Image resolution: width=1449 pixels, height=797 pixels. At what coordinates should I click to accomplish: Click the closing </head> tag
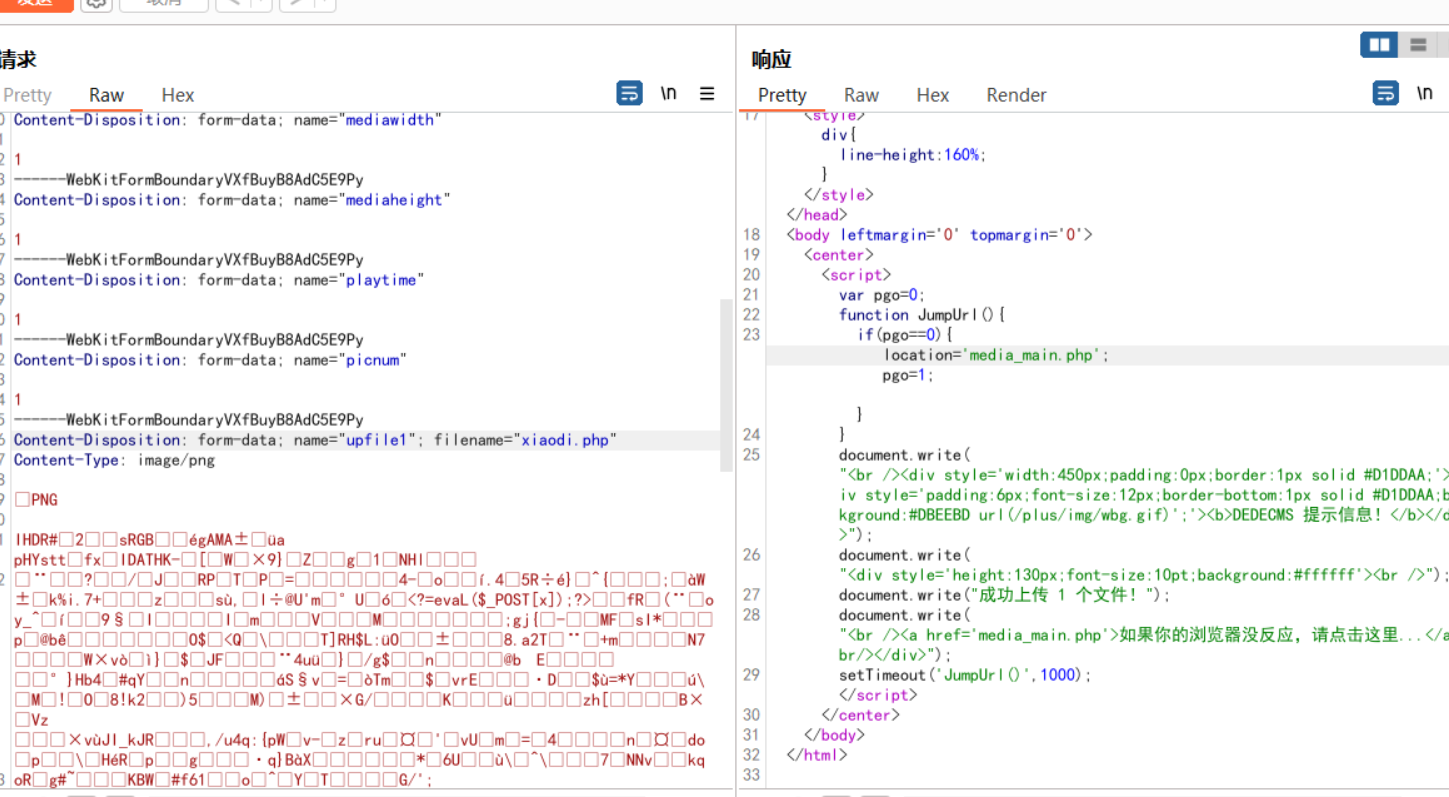(817, 215)
